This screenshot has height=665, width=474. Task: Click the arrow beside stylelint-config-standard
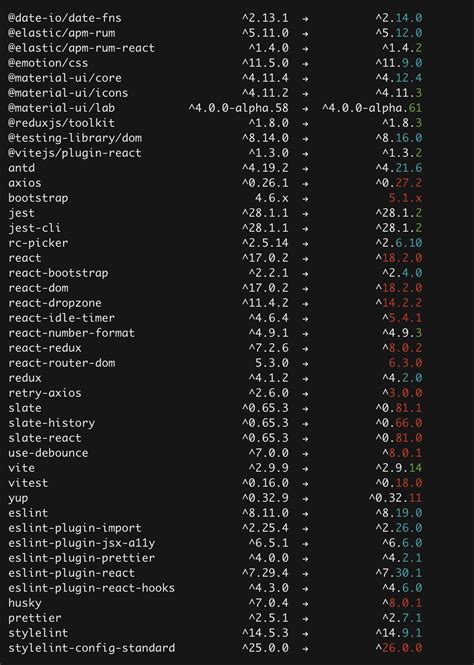point(305,648)
